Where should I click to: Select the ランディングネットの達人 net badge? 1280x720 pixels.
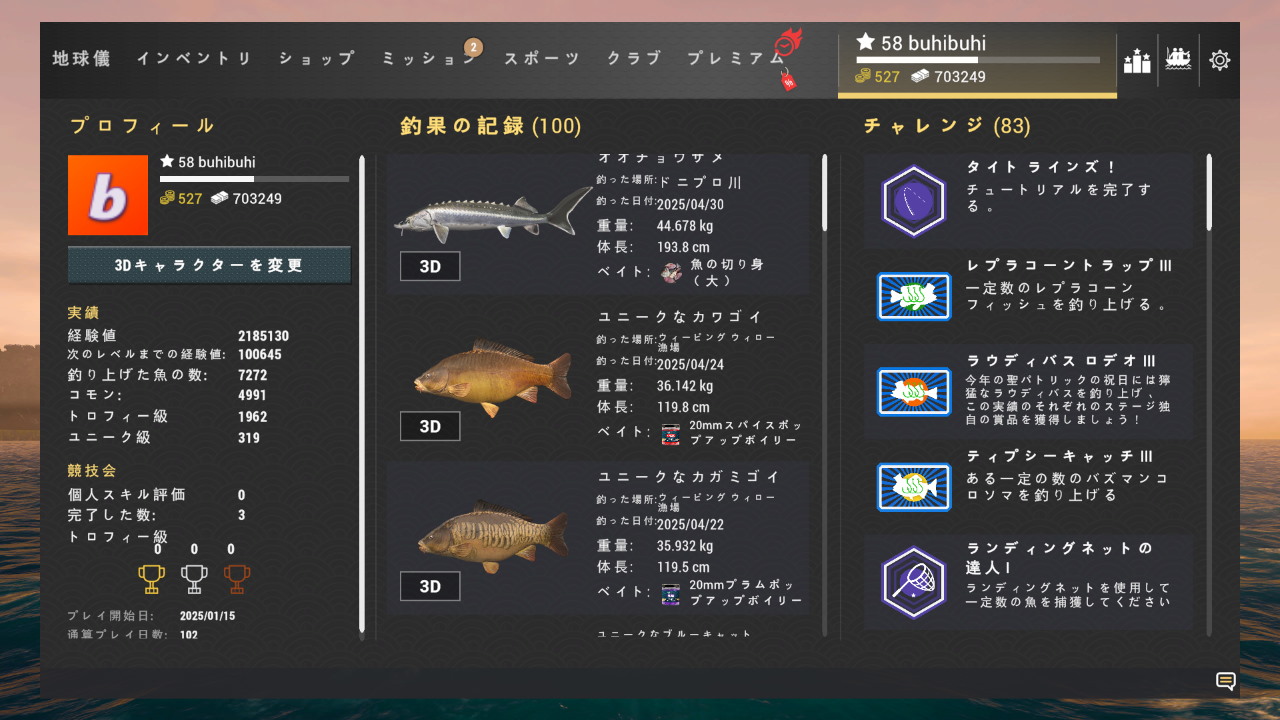[x=913, y=582]
